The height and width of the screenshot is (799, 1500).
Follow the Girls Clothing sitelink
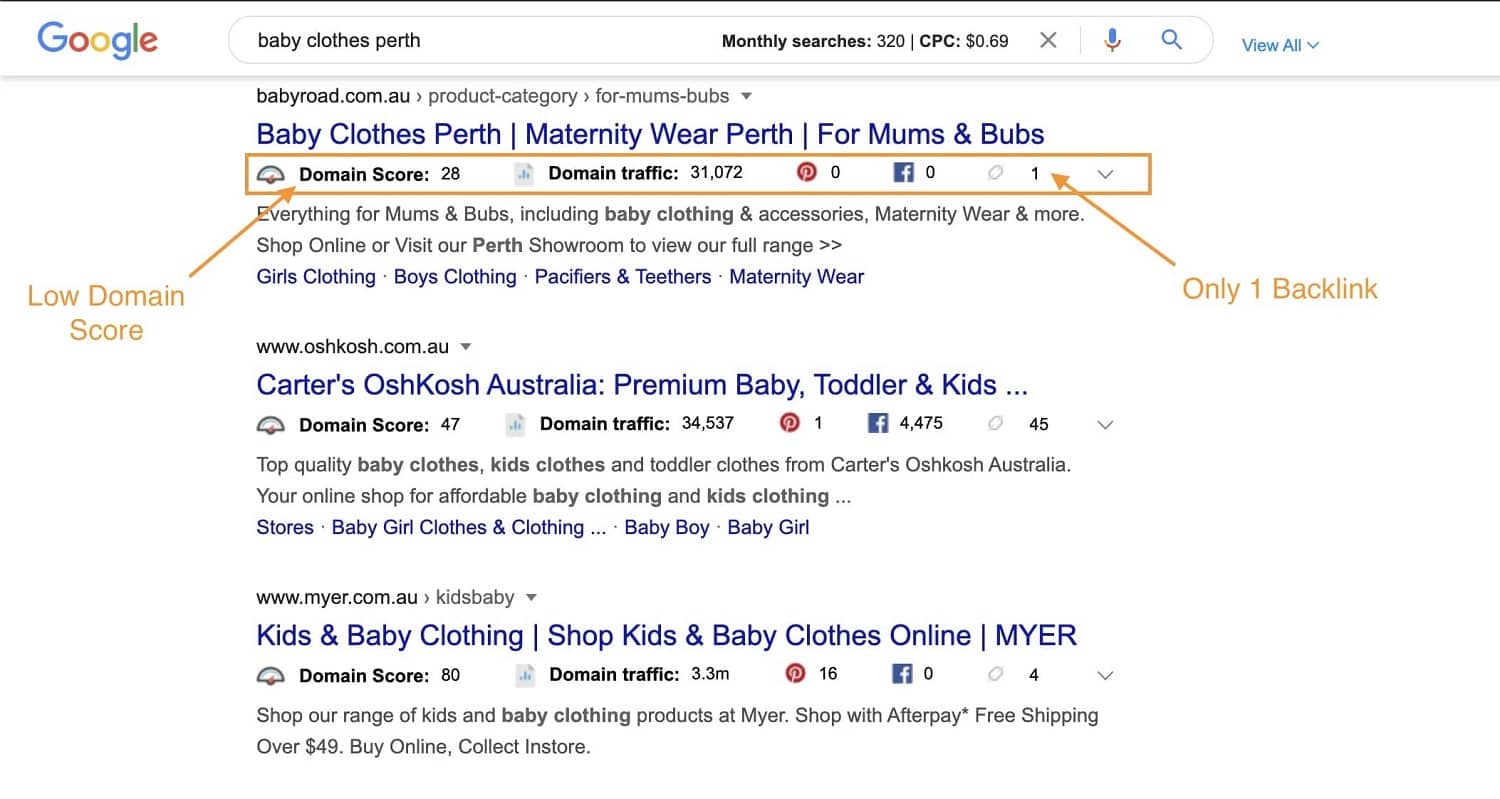[x=316, y=277]
